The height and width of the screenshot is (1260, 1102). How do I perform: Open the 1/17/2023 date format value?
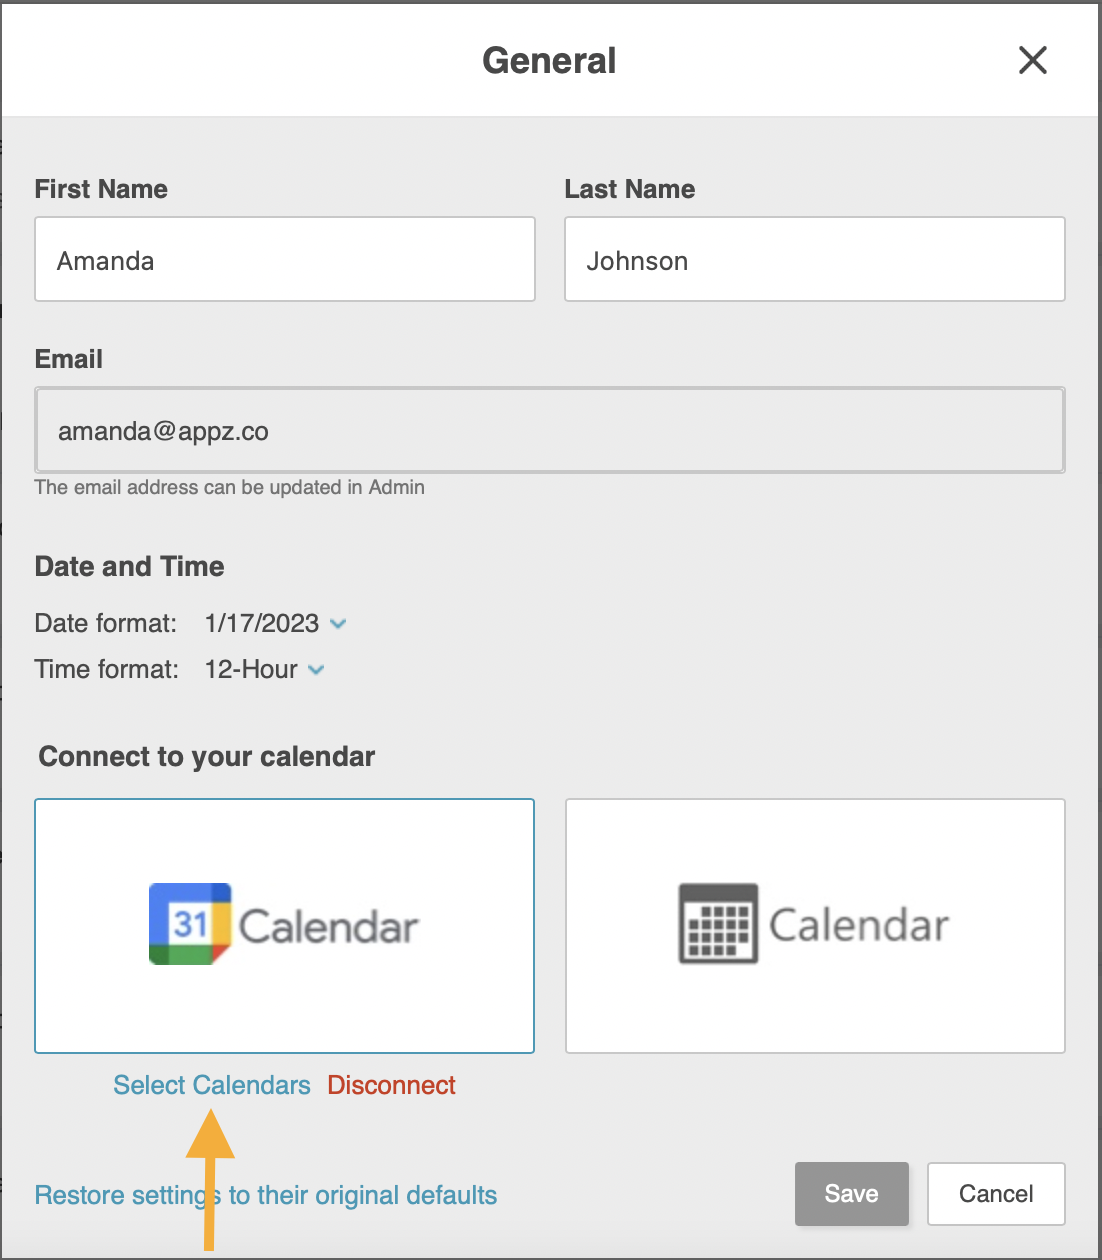click(261, 623)
